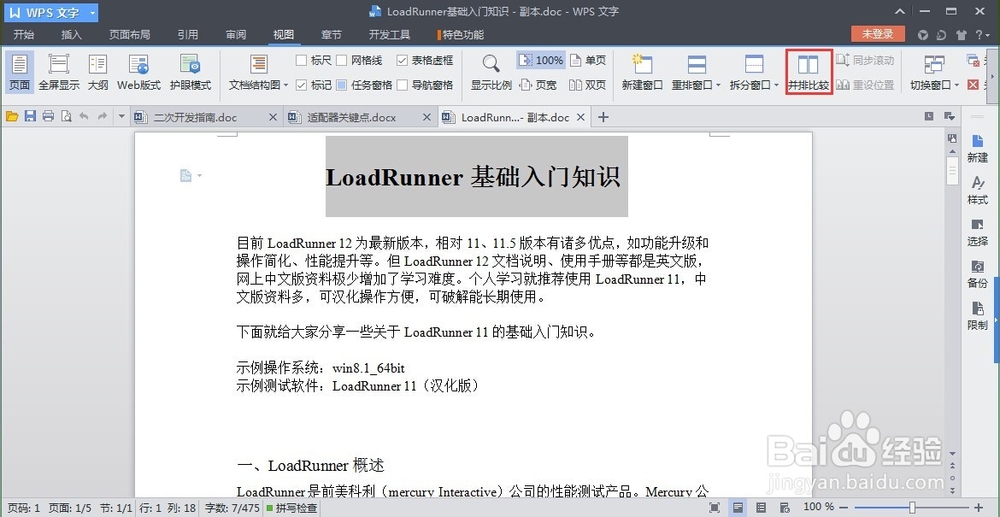This screenshot has height=517, width=1000.
Task: Turn on 护眼模式 eye protection
Action: click(x=190, y=72)
